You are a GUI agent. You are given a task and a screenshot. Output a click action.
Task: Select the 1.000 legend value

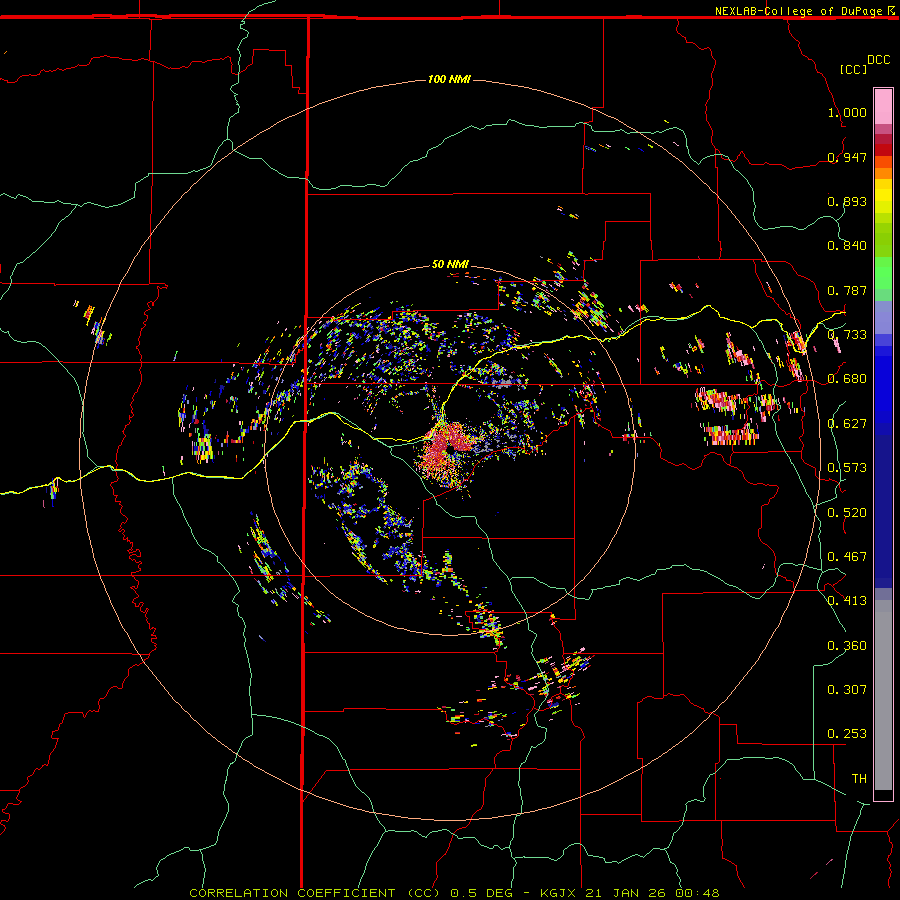pyautogui.click(x=847, y=112)
